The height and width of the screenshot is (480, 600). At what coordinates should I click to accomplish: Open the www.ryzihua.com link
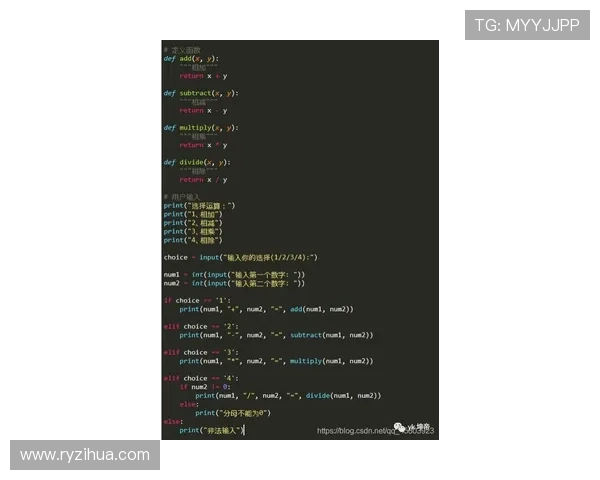84,455
